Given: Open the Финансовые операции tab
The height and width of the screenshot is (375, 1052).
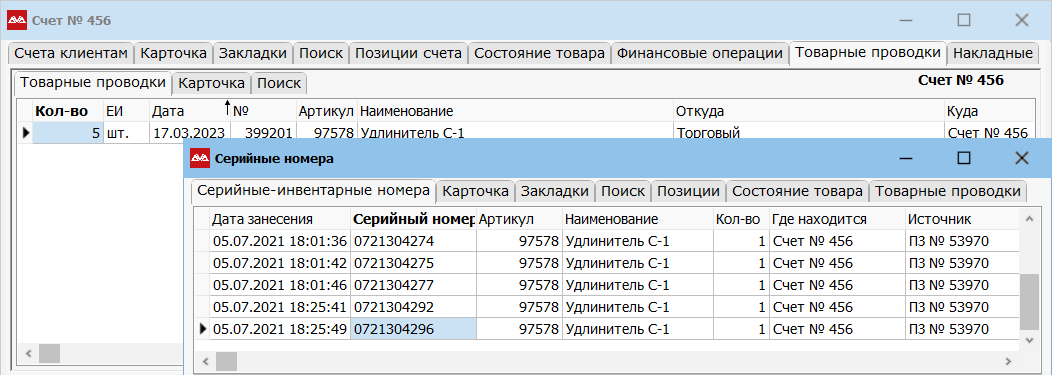Looking at the screenshot, I should [x=700, y=54].
